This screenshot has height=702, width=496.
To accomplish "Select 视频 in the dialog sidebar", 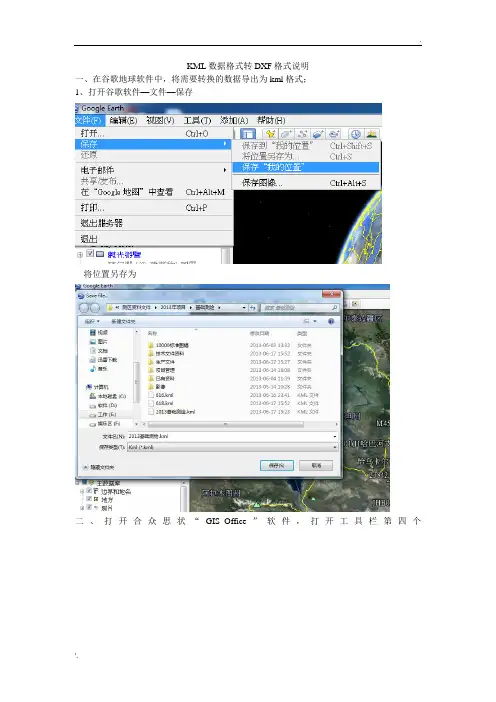I will [x=99, y=332].
